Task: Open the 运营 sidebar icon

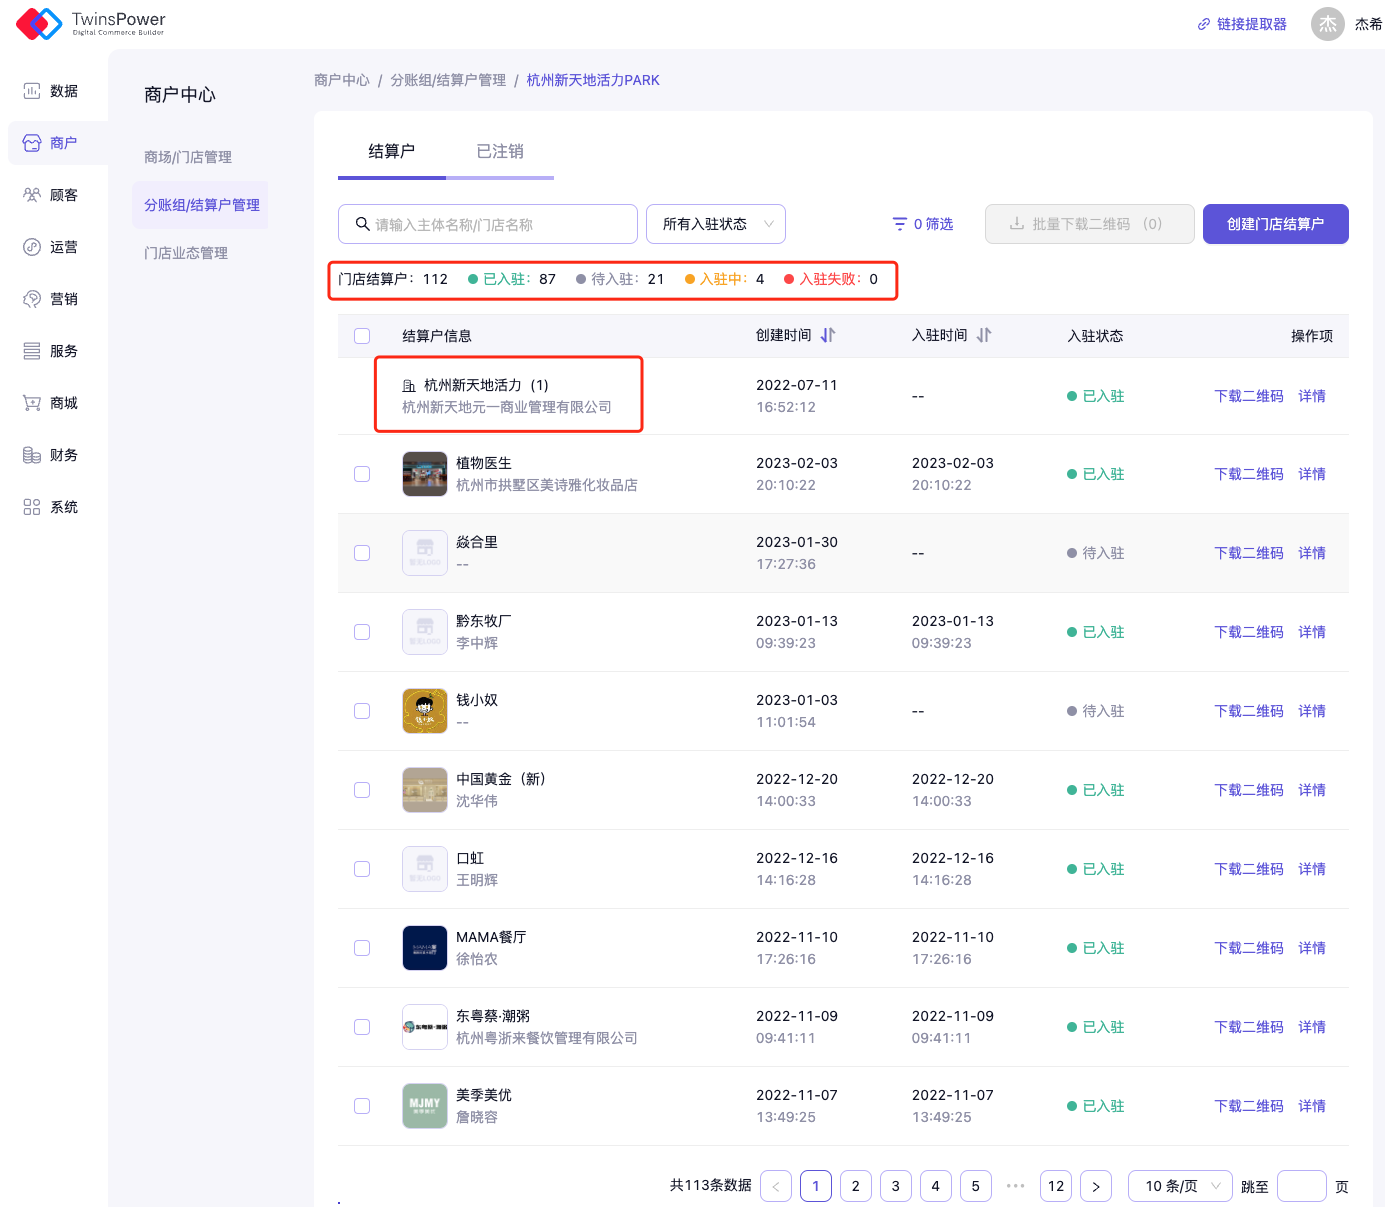Action: (x=32, y=247)
